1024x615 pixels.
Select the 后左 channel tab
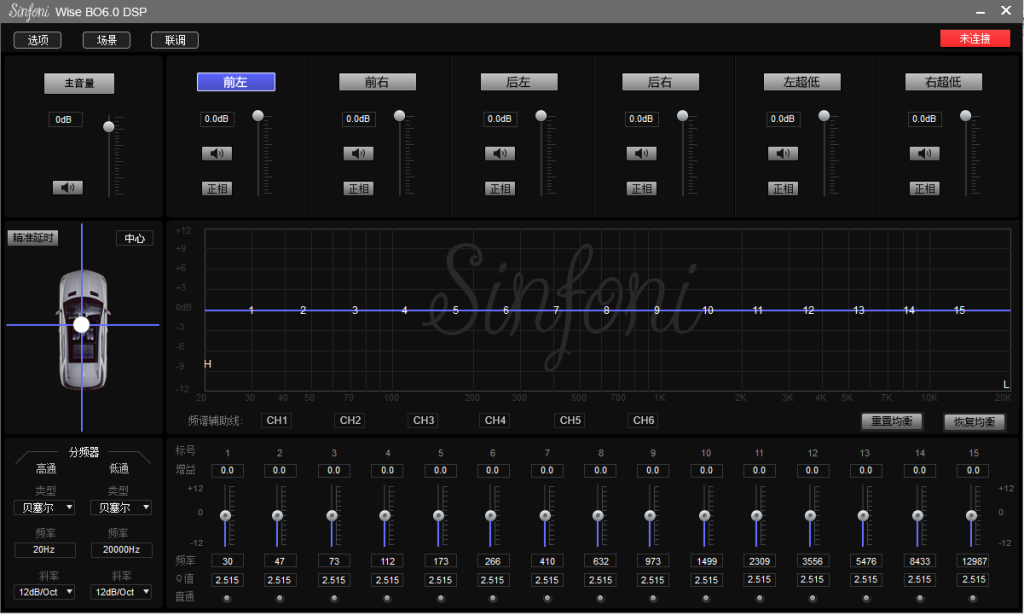tap(519, 82)
